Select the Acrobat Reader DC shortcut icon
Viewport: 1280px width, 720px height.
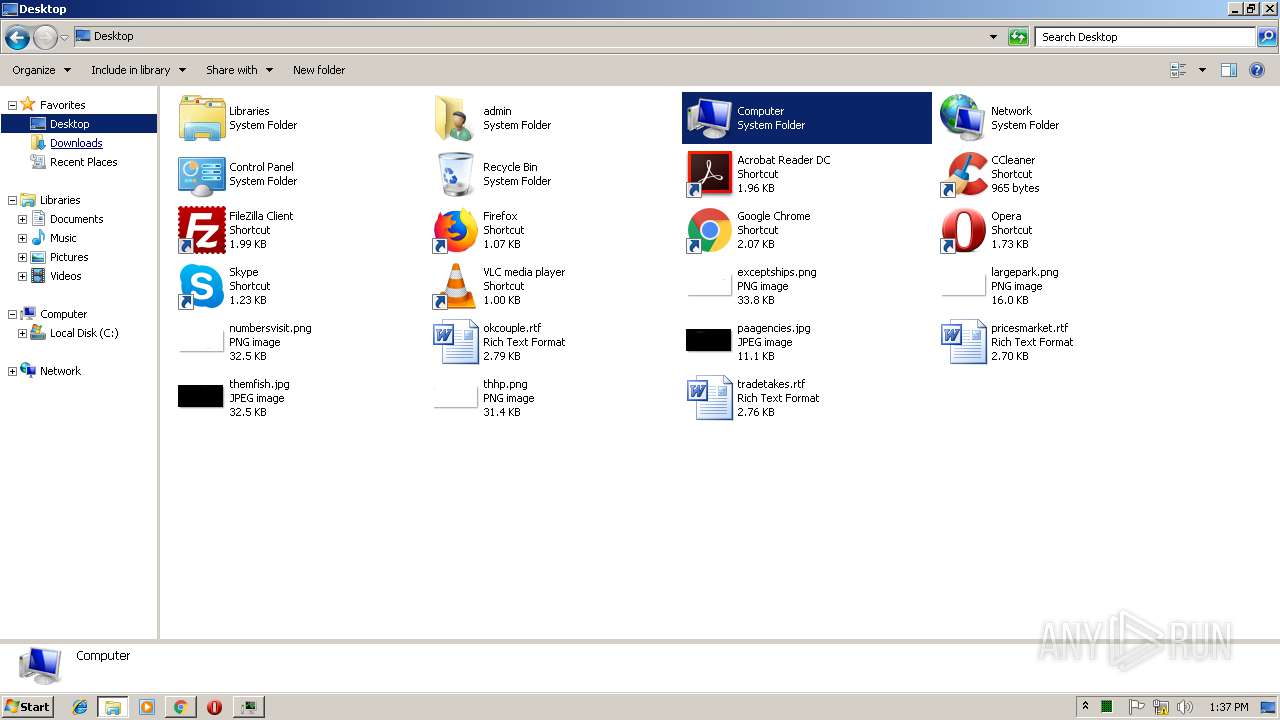709,174
